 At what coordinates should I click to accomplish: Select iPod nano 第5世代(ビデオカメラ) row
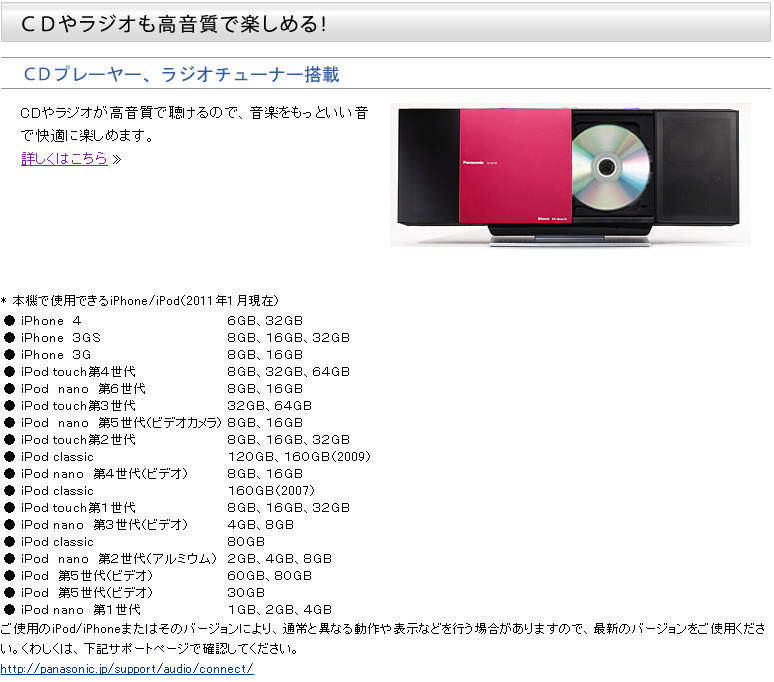tap(153, 423)
